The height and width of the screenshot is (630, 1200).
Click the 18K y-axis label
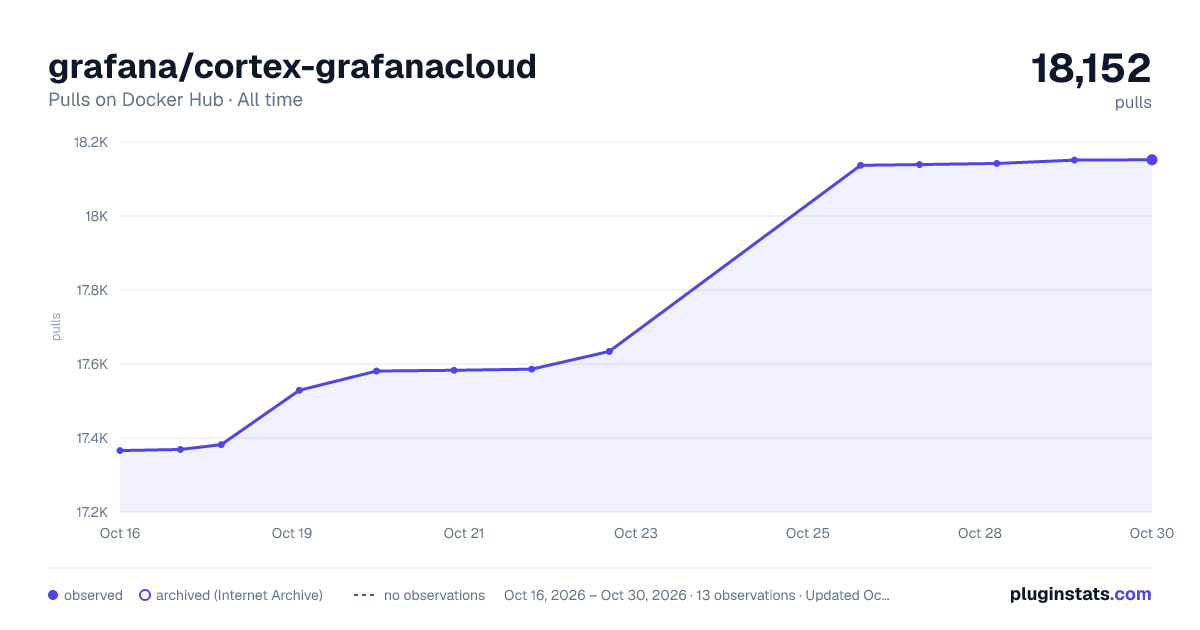click(x=96, y=216)
